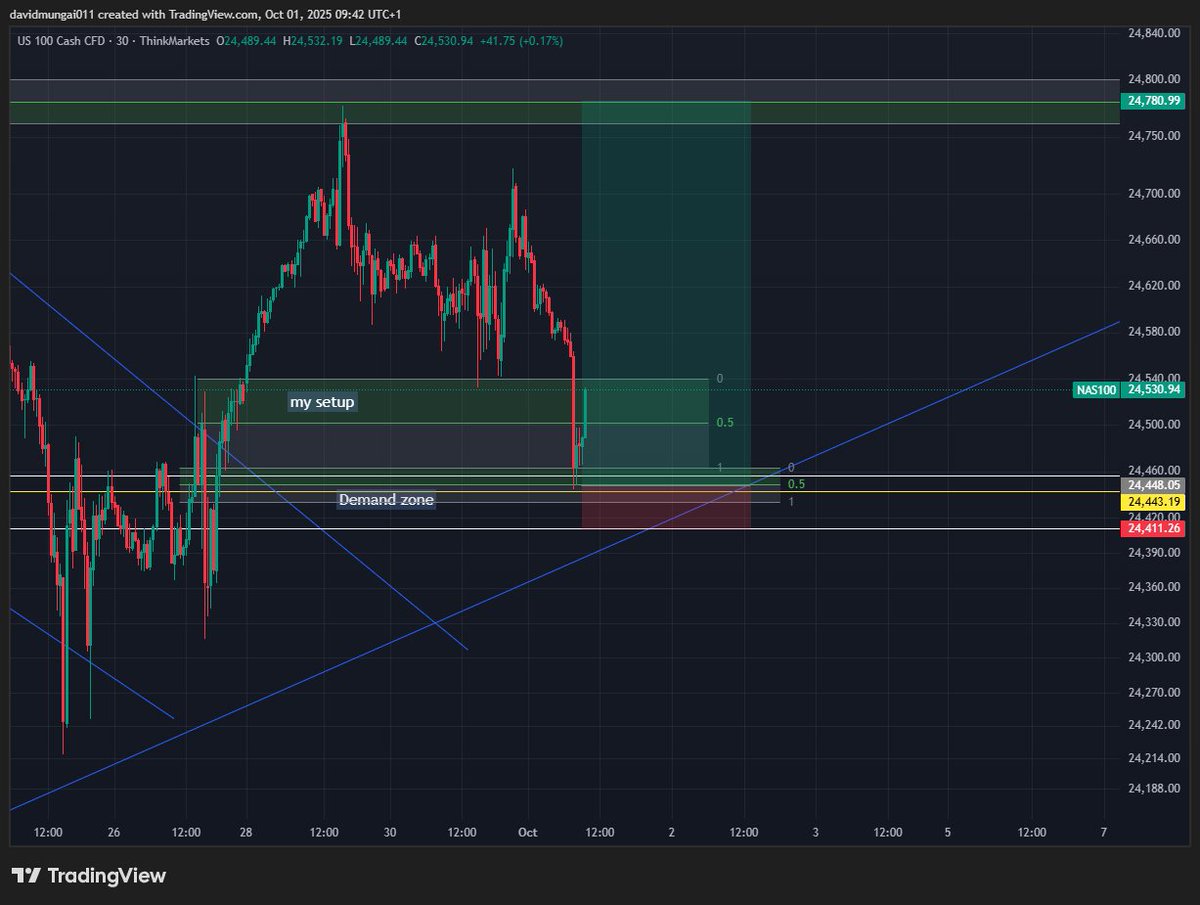This screenshot has width=1200, height=905.
Task: Click the High value H24,532.19
Action: coord(315,41)
